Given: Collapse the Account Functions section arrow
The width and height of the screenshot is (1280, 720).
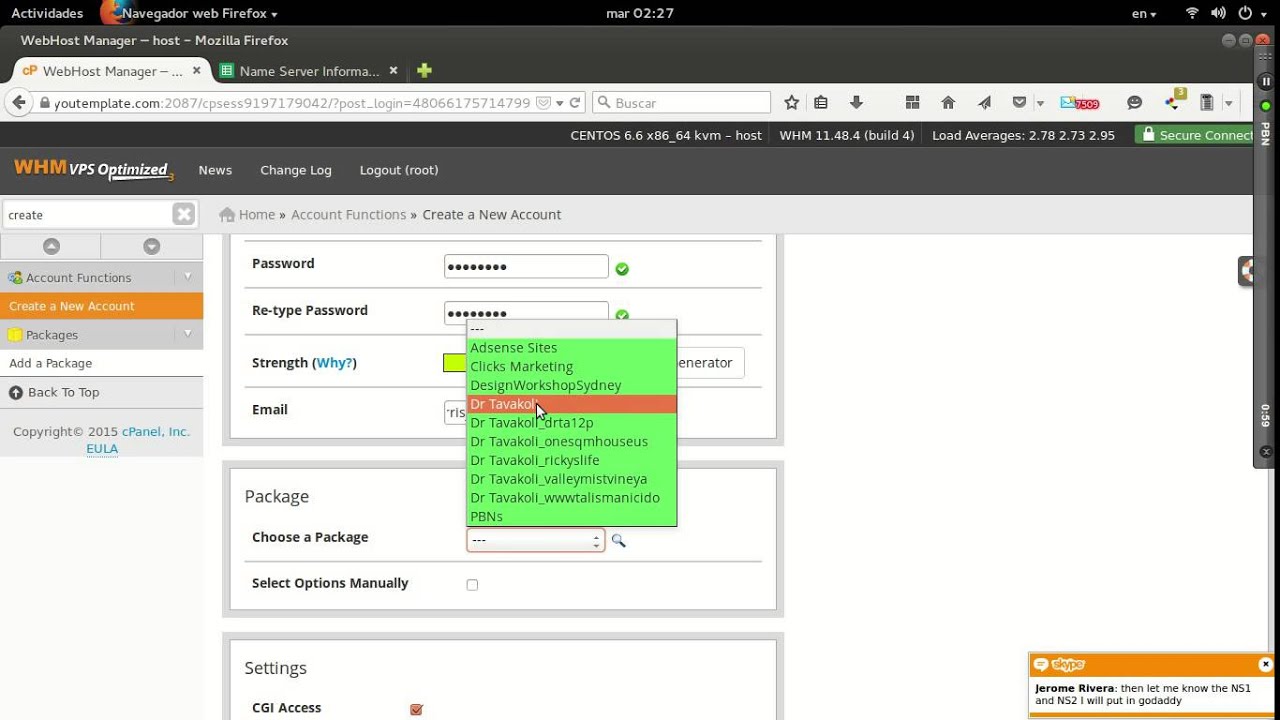Looking at the screenshot, I should [x=187, y=277].
